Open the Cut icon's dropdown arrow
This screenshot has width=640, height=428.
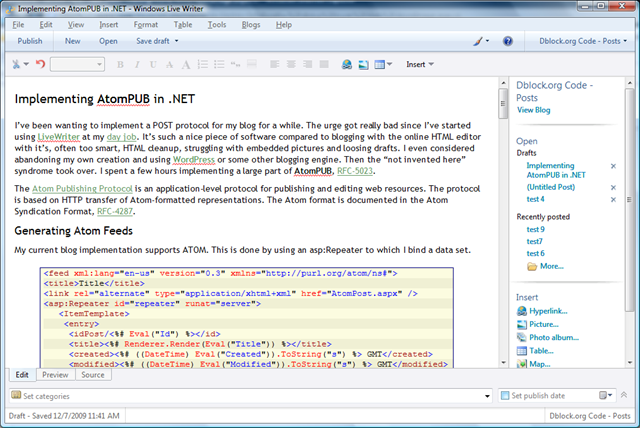point(26,64)
